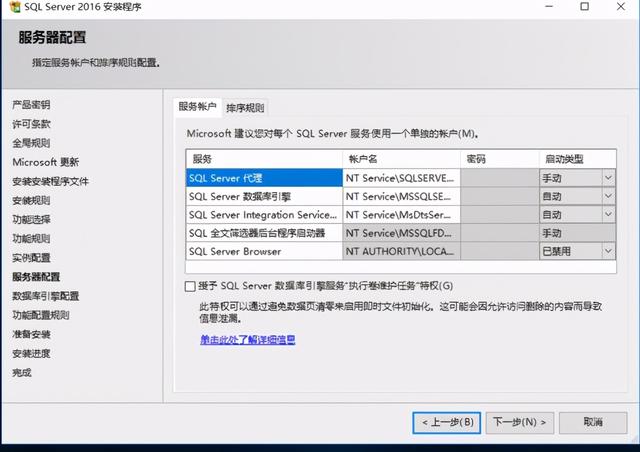Select SQL Server Browser service row
The width and height of the screenshot is (640, 452).
tap(264, 251)
